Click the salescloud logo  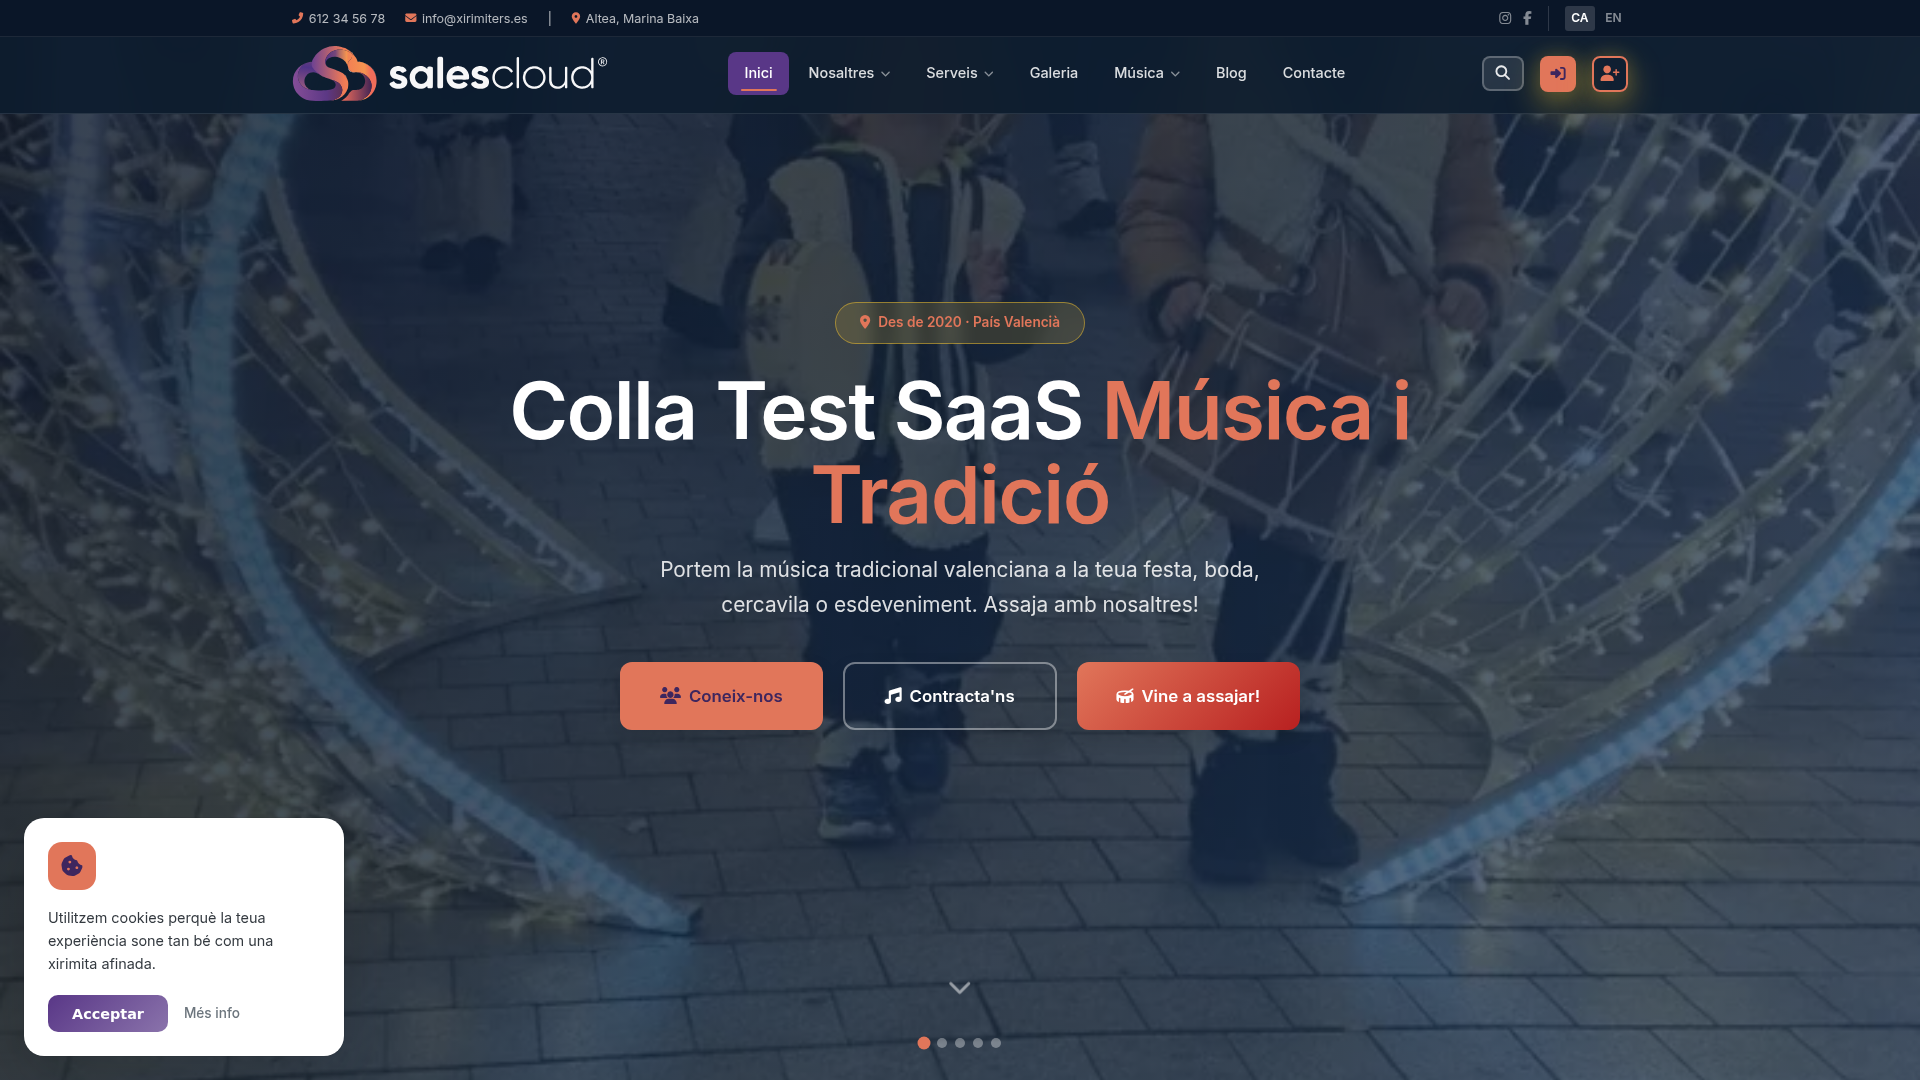click(450, 74)
